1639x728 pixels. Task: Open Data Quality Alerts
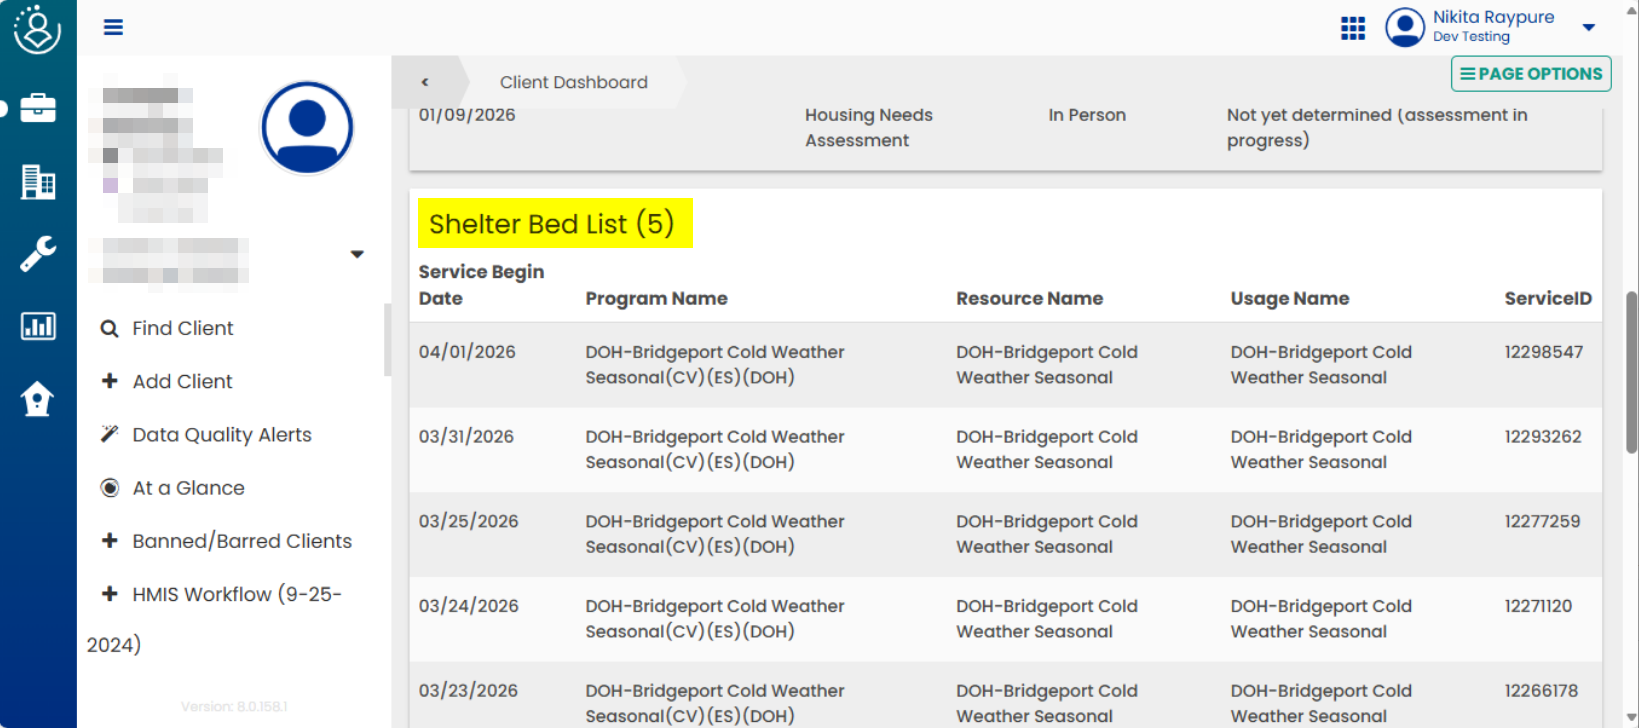pos(221,435)
